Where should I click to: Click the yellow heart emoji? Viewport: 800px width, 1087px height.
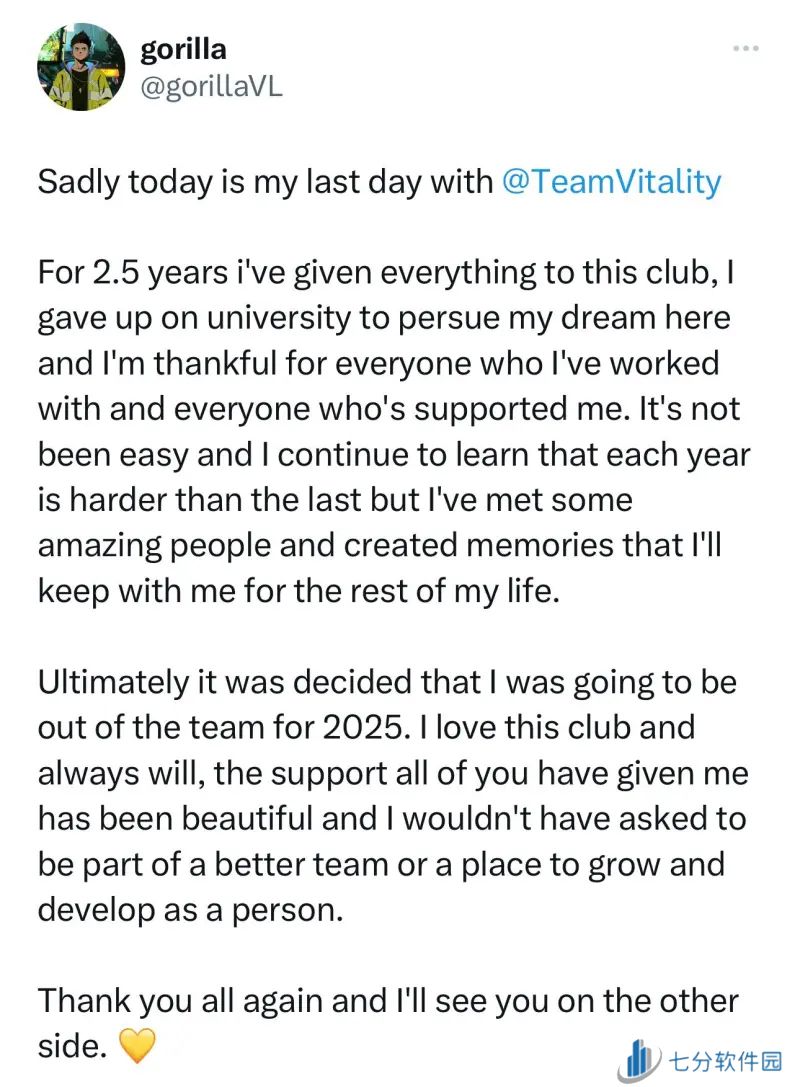[137, 1047]
